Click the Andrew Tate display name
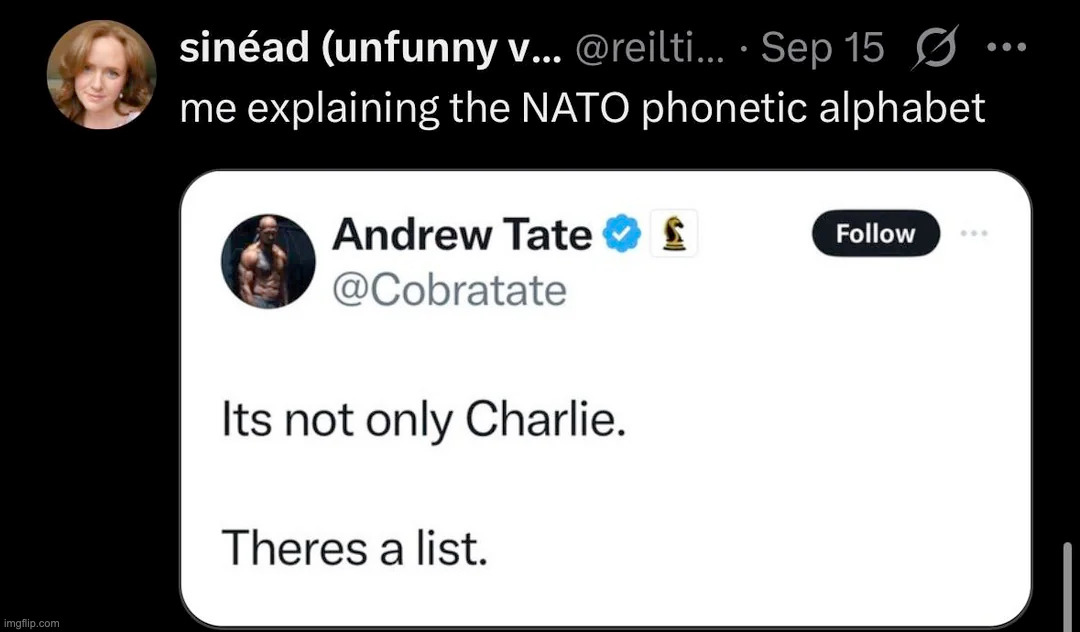 coord(462,235)
